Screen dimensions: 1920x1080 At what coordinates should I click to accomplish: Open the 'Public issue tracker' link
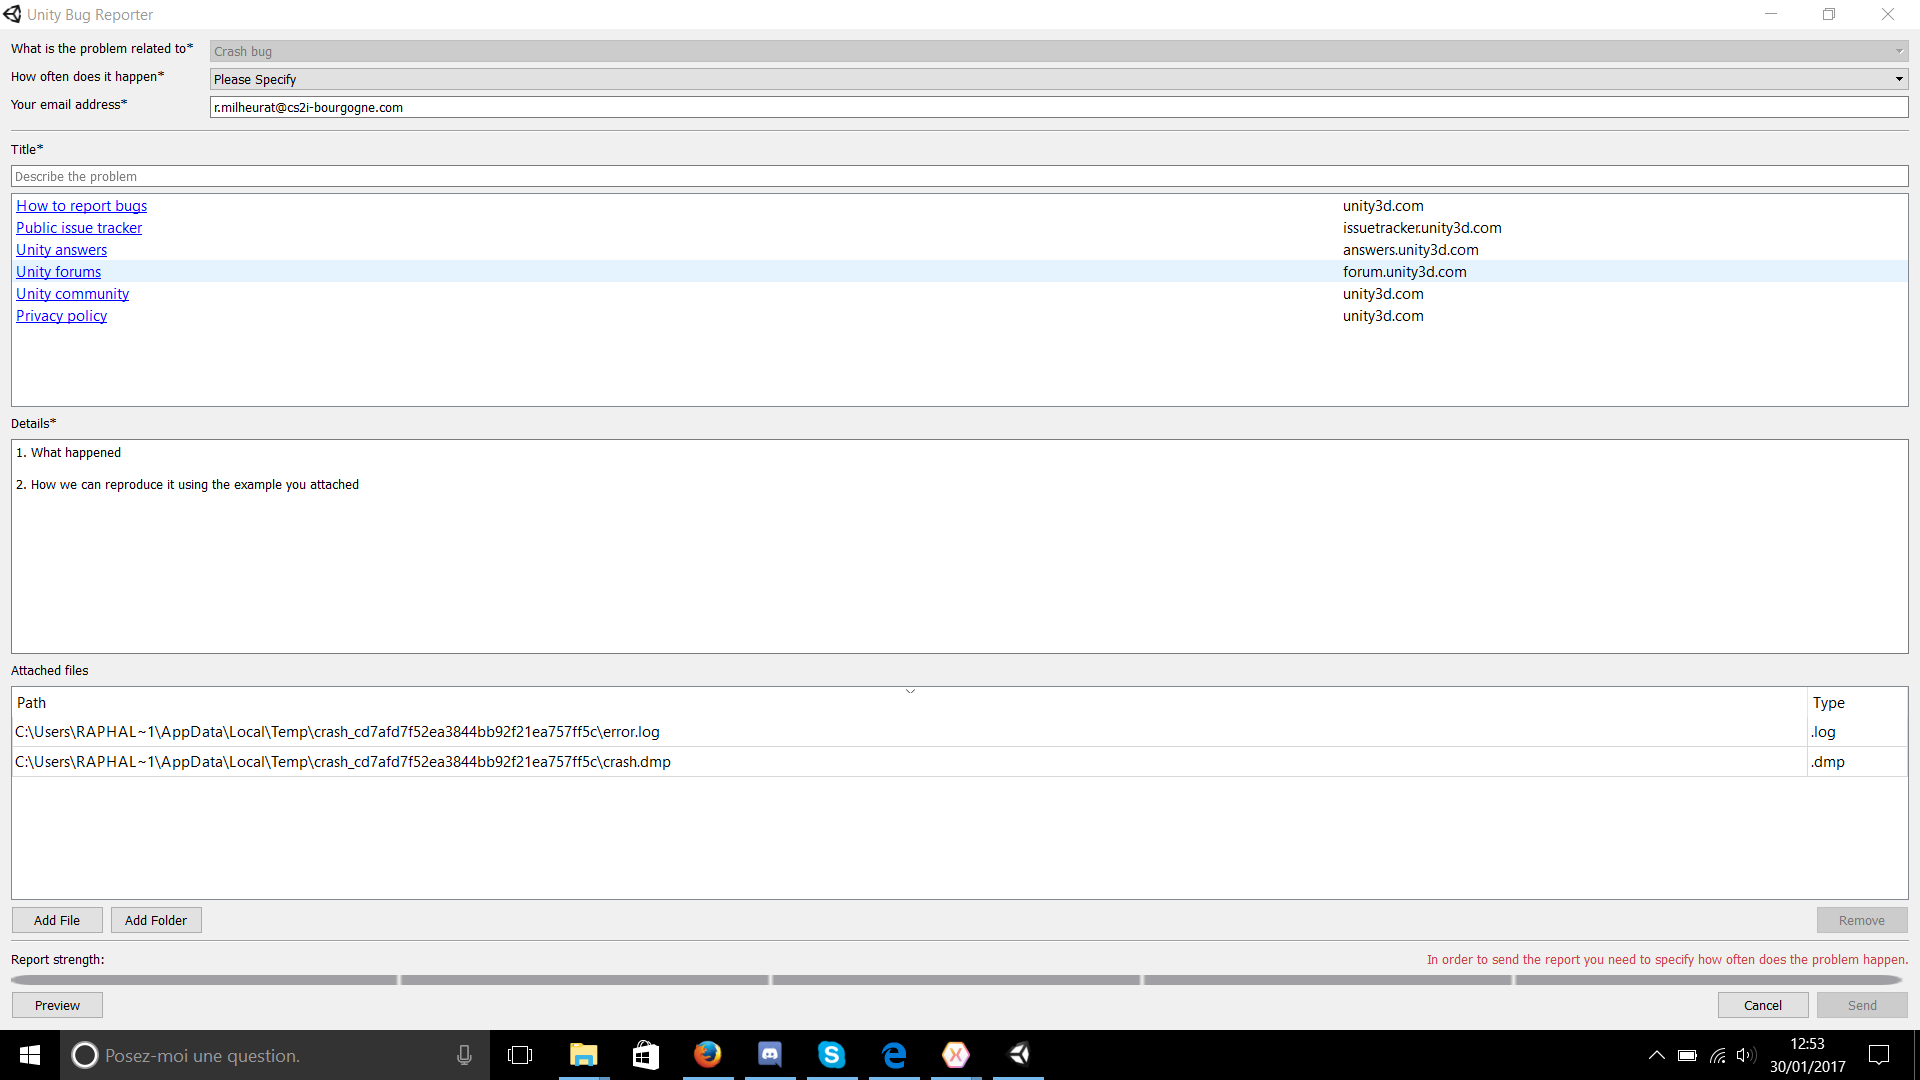79,228
